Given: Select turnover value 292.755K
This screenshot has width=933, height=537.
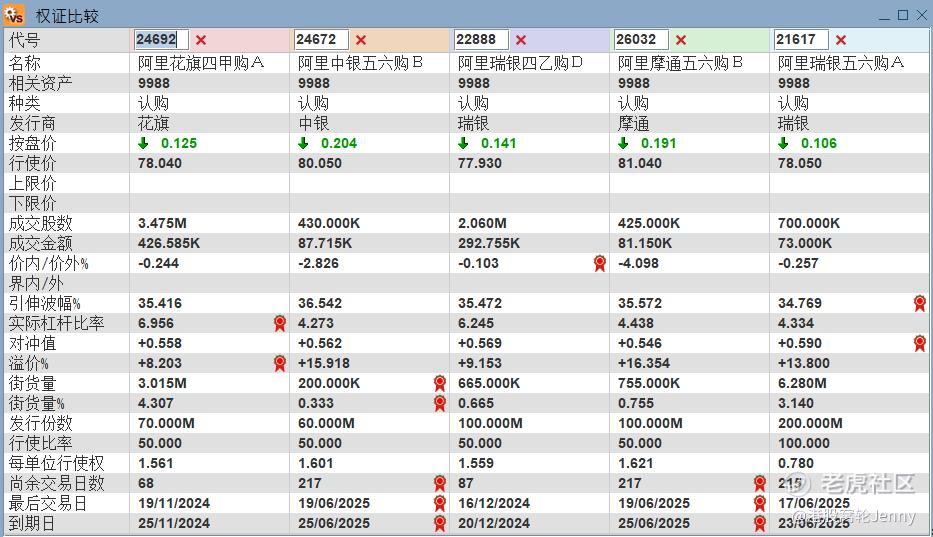Looking at the screenshot, I should 489,243.
